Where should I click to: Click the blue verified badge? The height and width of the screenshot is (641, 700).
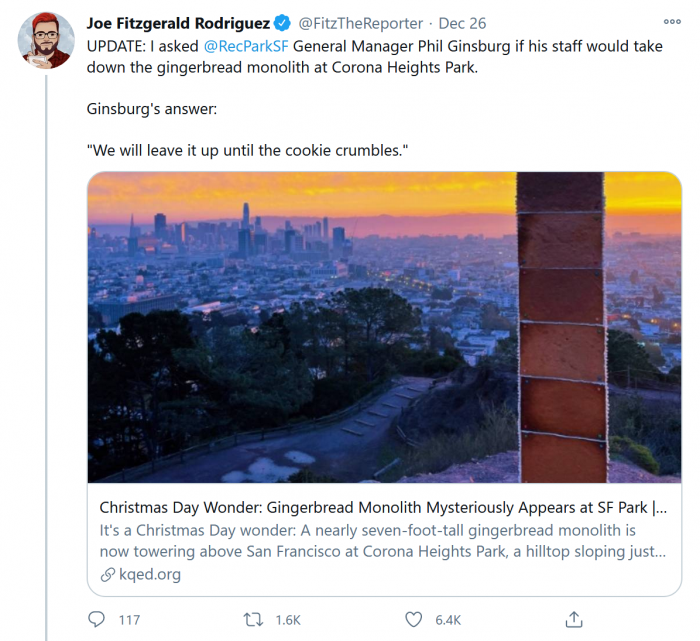(x=283, y=24)
